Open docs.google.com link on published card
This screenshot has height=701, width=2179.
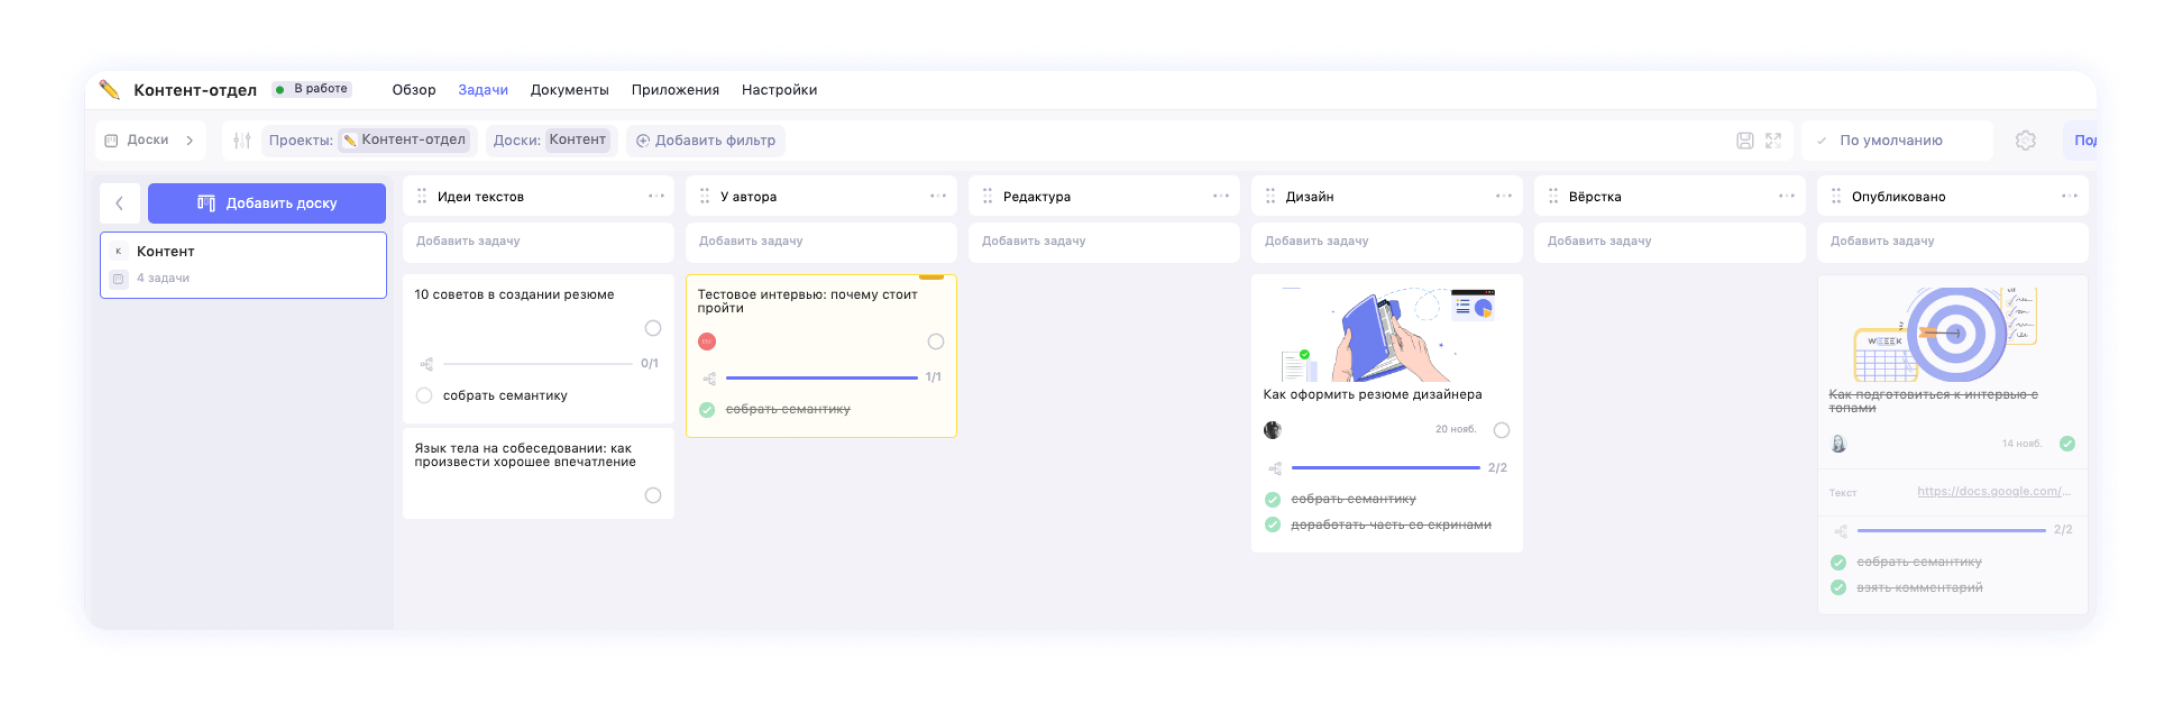click(1994, 491)
